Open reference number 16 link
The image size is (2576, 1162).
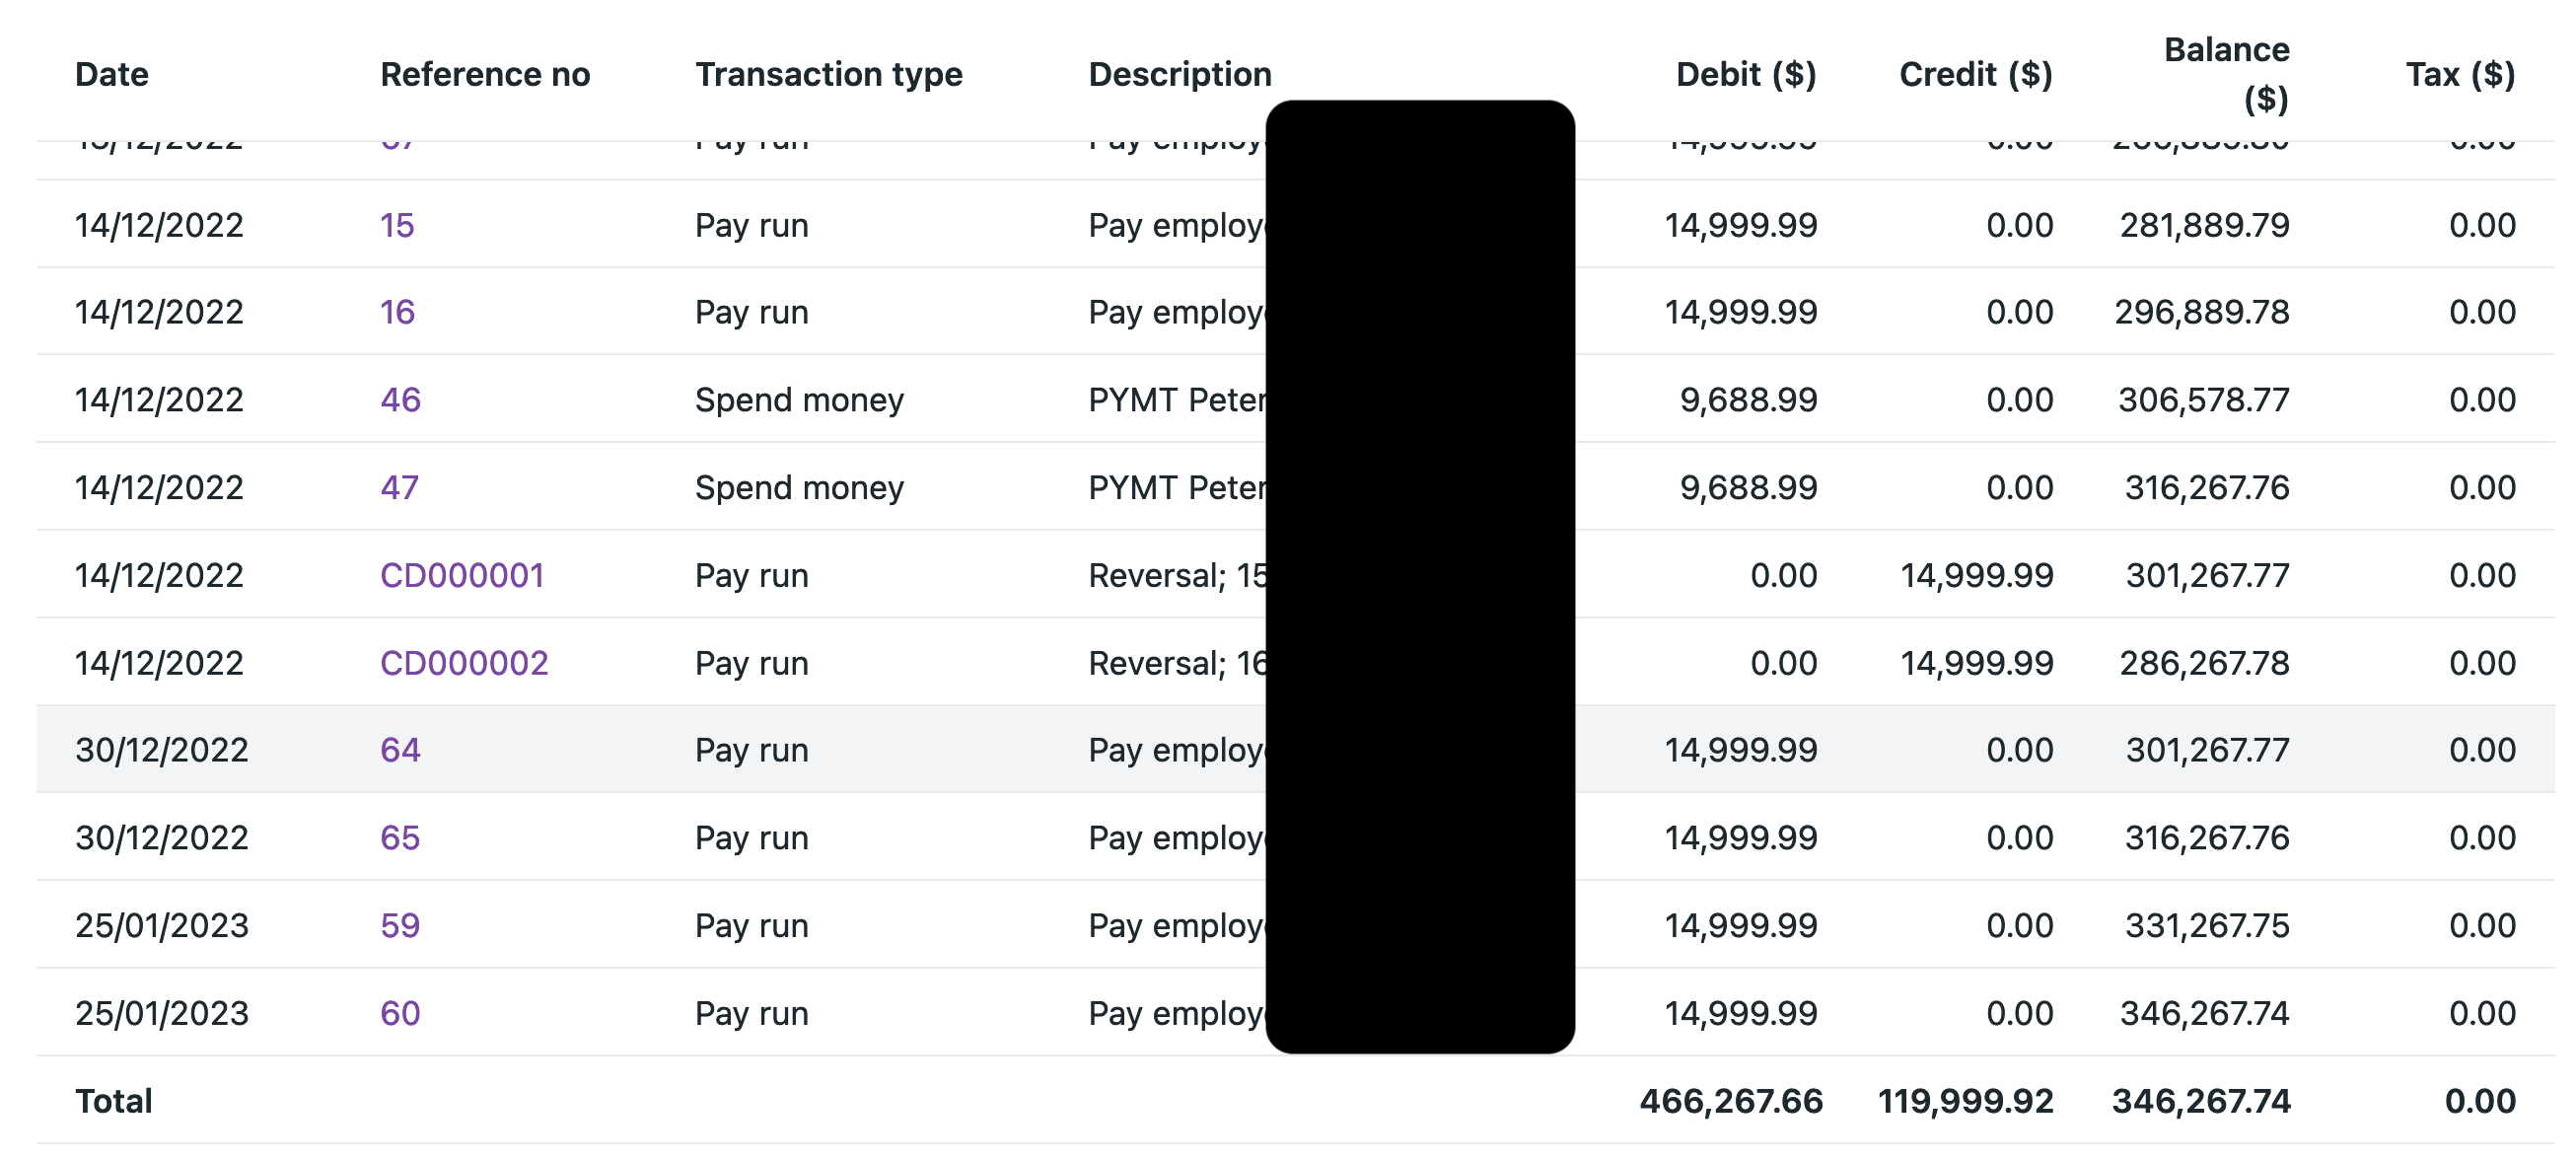(x=397, y=312)
